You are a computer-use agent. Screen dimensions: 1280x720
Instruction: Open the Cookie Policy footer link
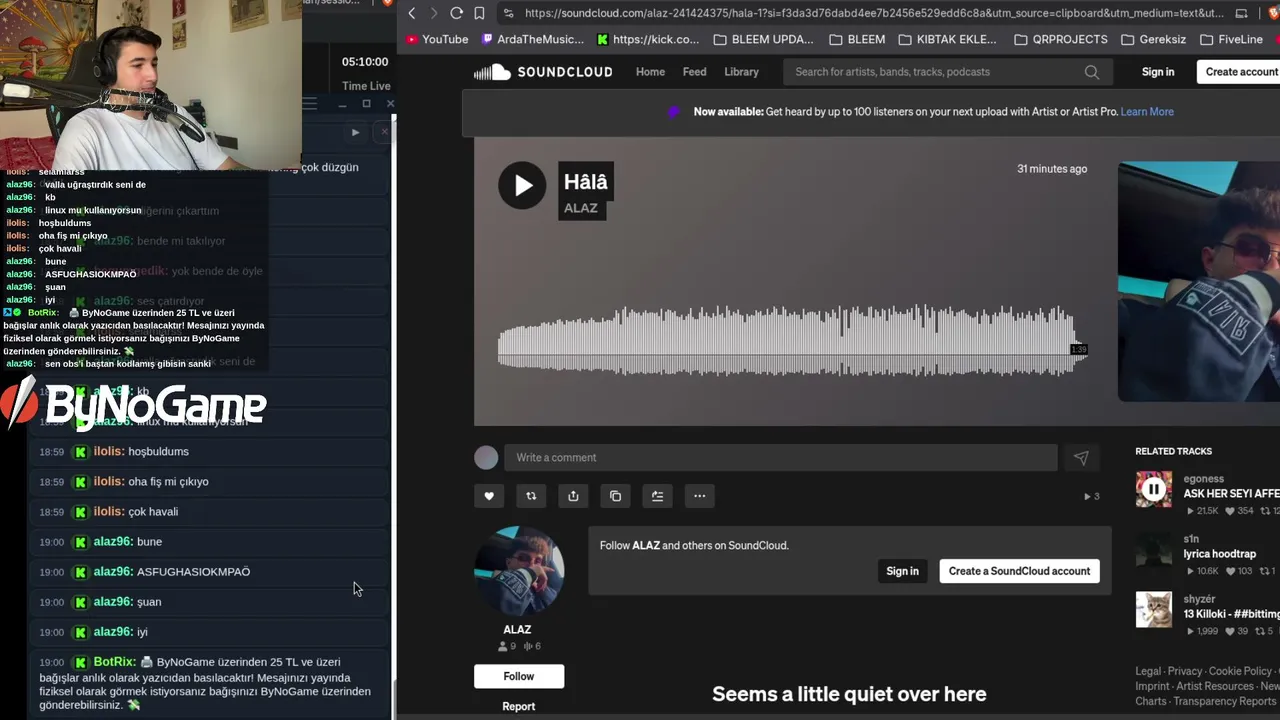click(x=1240, y=671)
